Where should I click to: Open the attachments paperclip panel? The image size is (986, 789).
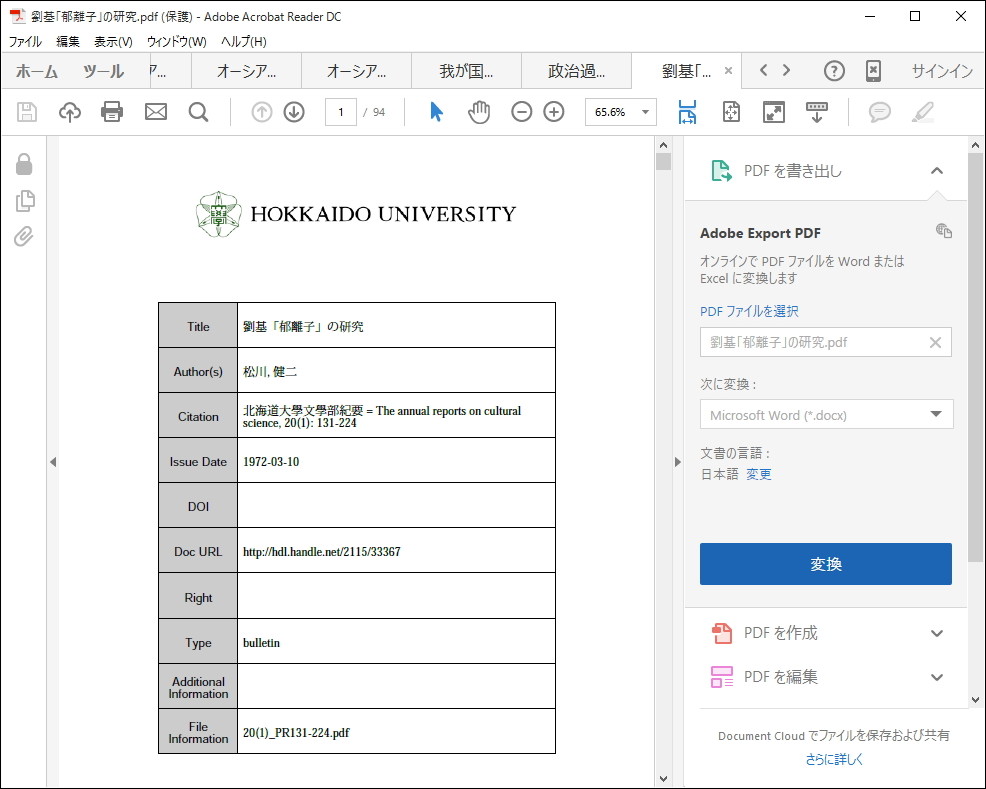tap(24, 237)
